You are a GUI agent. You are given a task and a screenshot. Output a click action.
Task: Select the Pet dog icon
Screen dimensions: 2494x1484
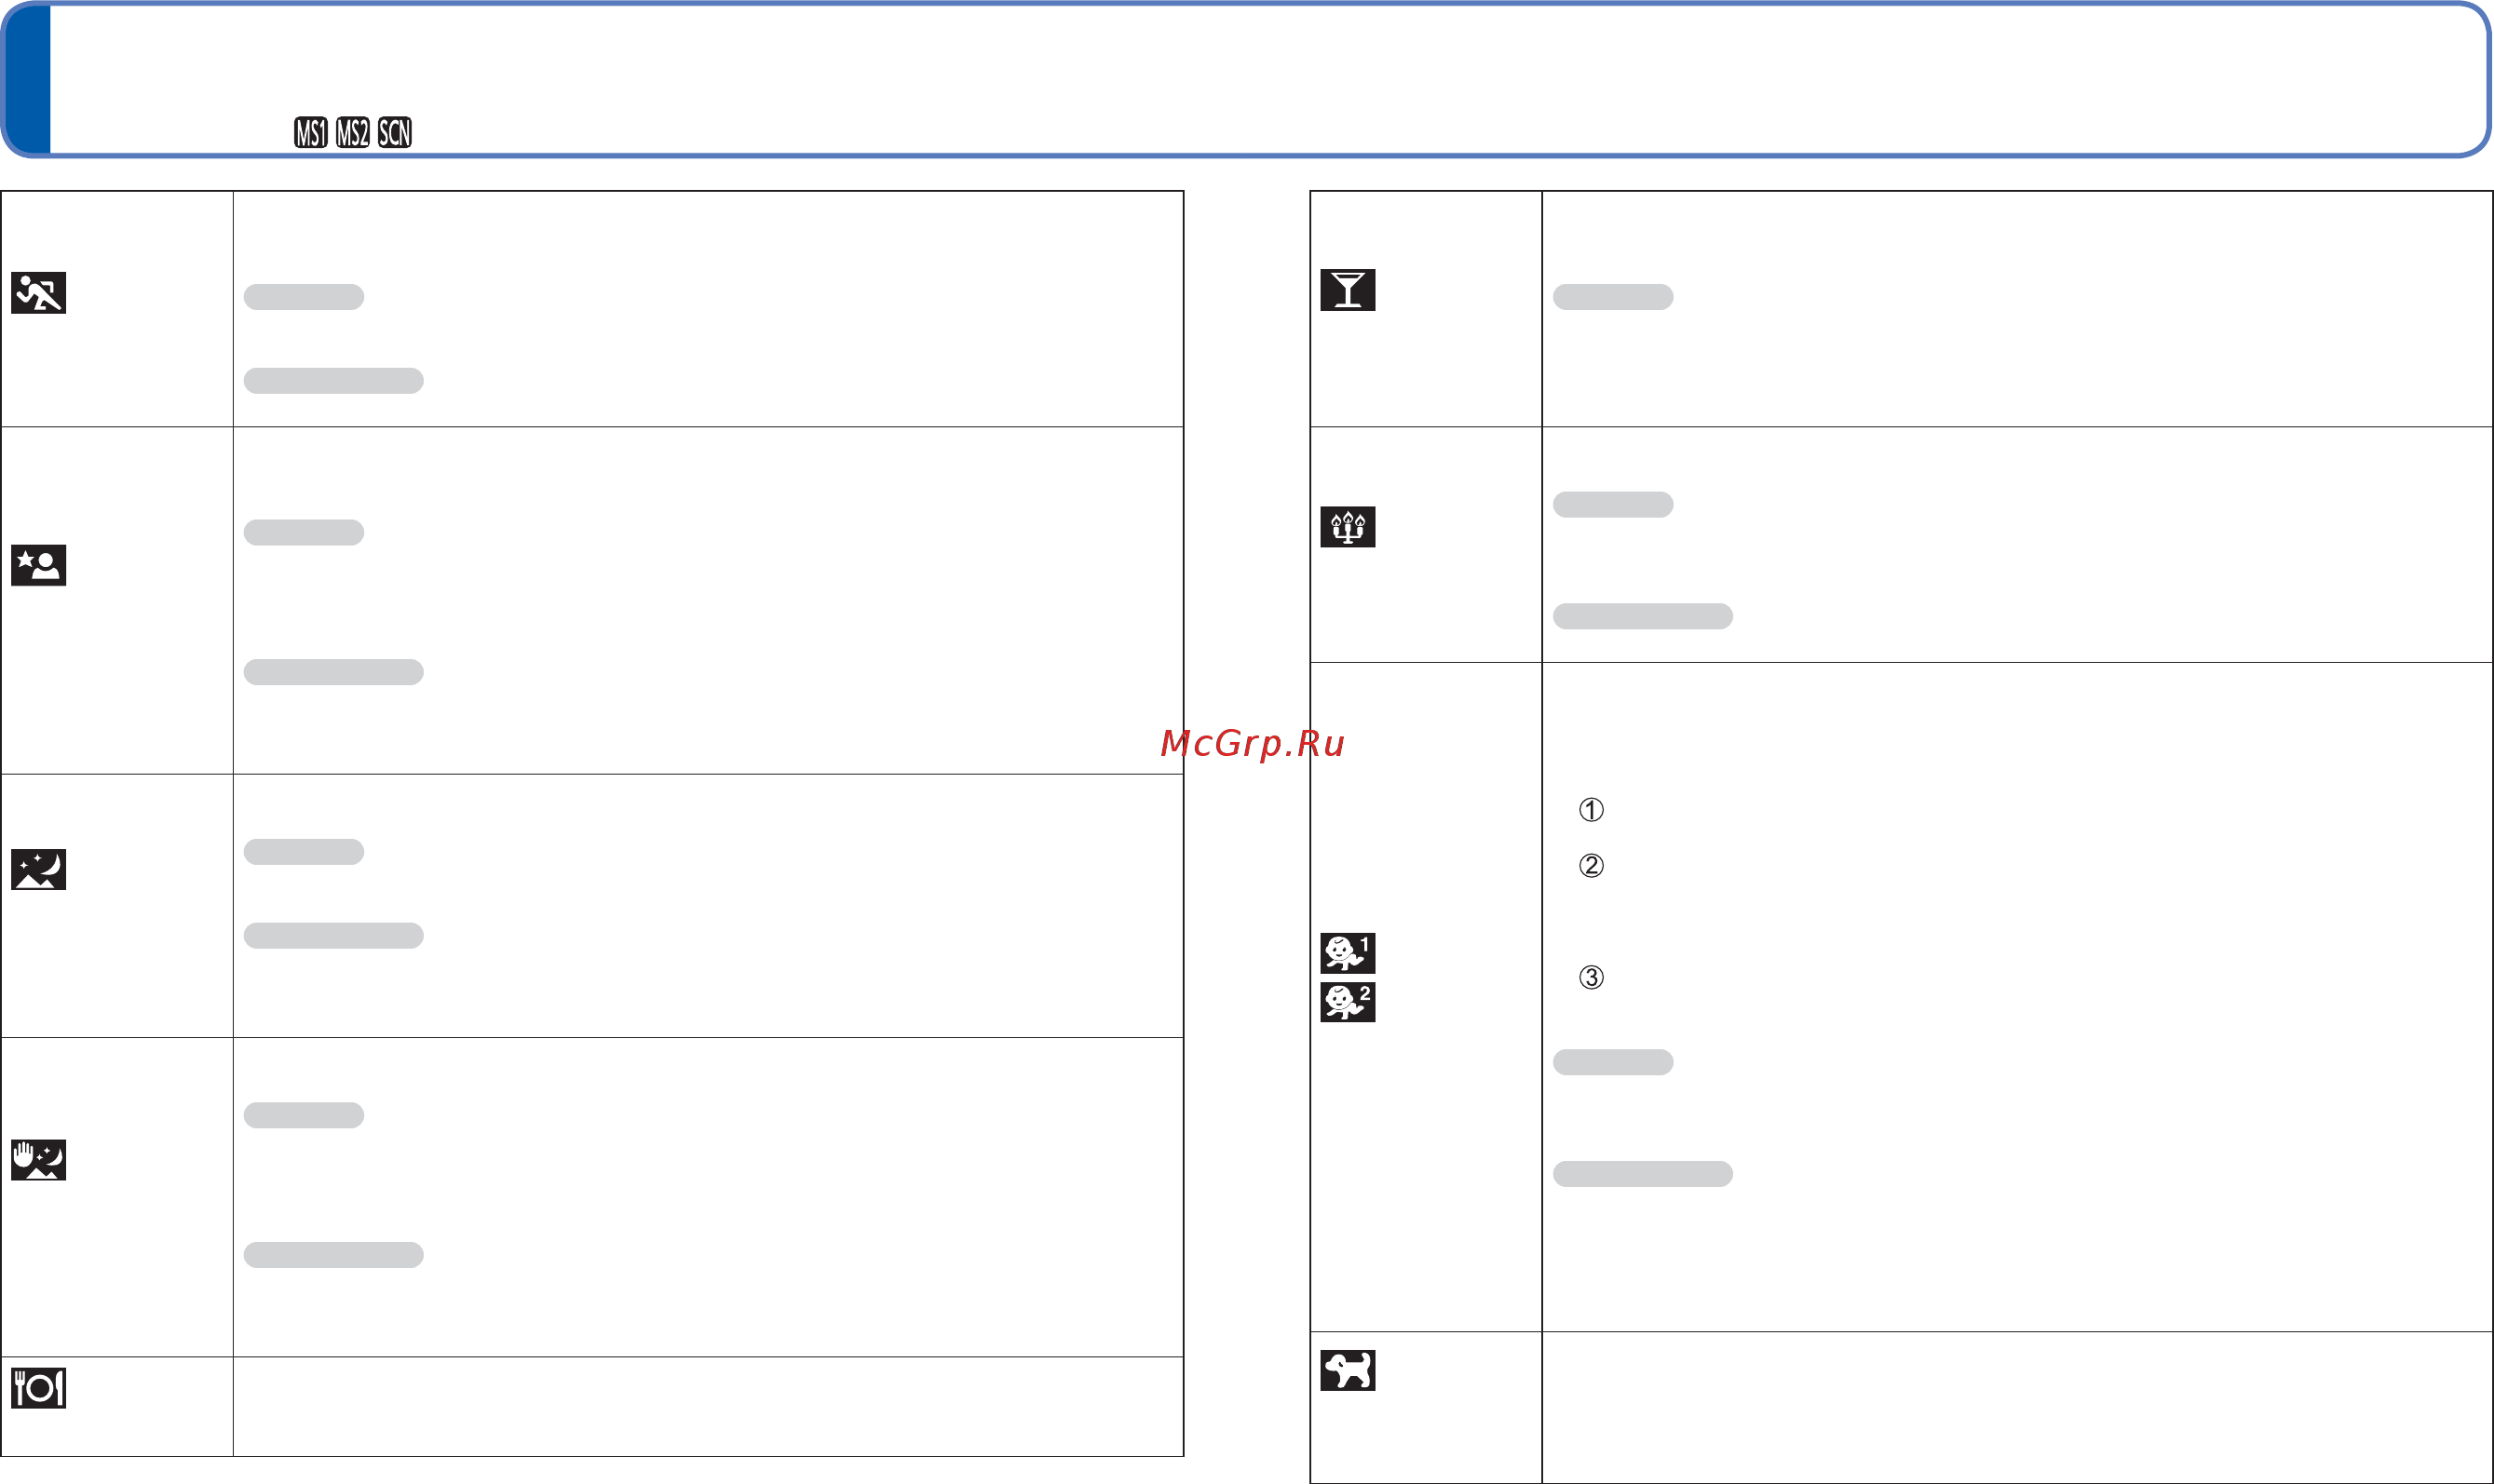click(x=1347, y=1370)
